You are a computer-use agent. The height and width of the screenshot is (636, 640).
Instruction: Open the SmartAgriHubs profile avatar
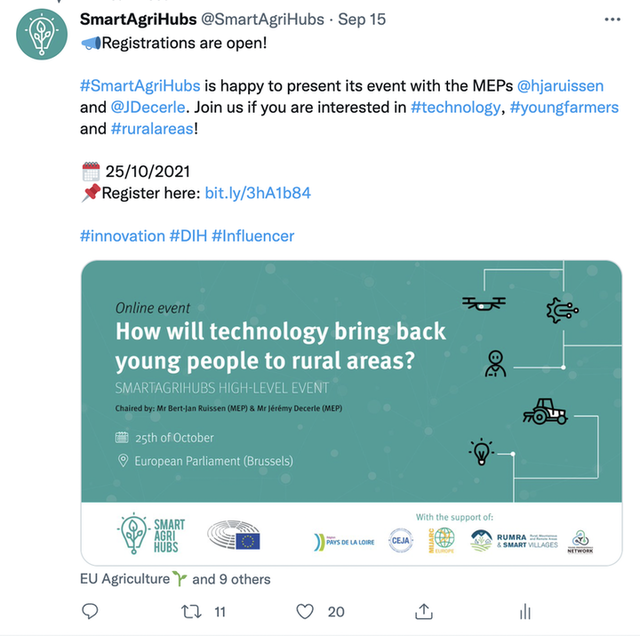point(42,34)
